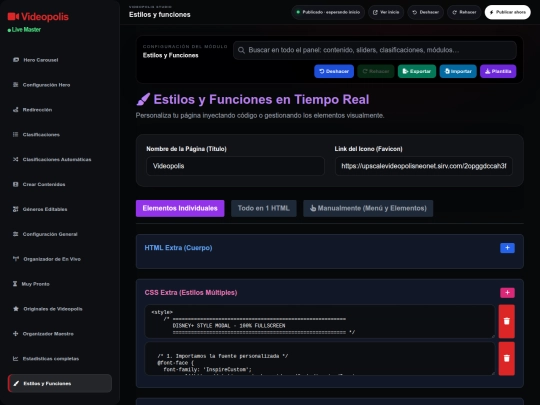Click the Estilos y Funciones en Tiempo Real title
The height and width of the screenshot is (405, 540).
coord(261,100)
